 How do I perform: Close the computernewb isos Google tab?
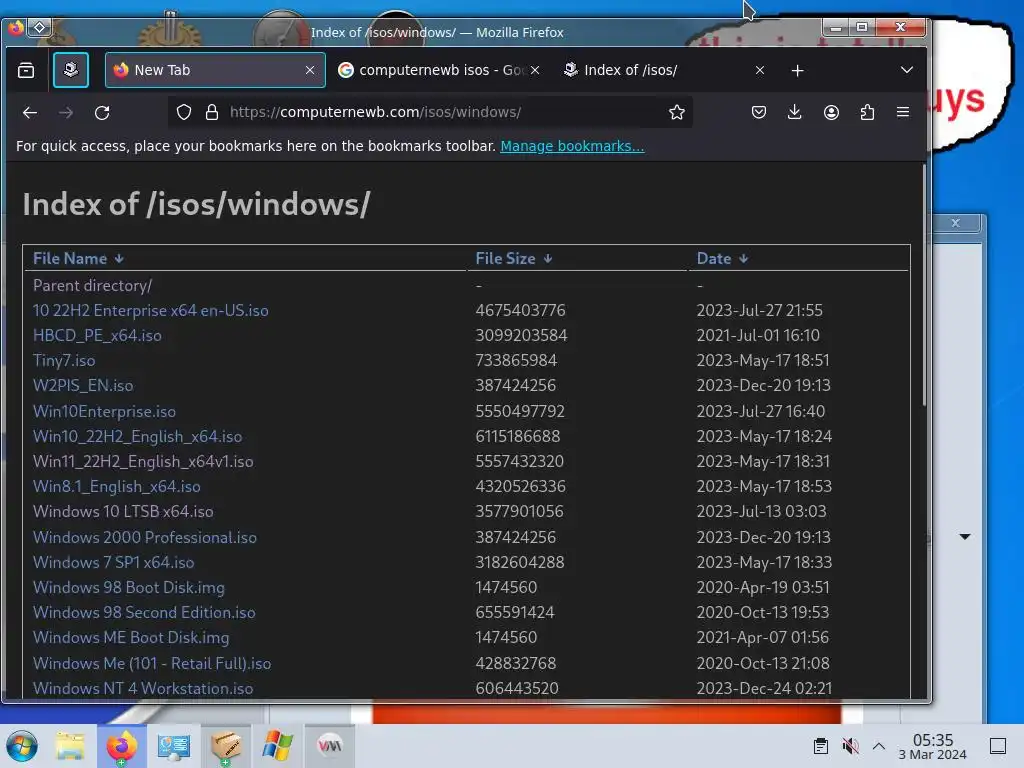pos(535,70)
